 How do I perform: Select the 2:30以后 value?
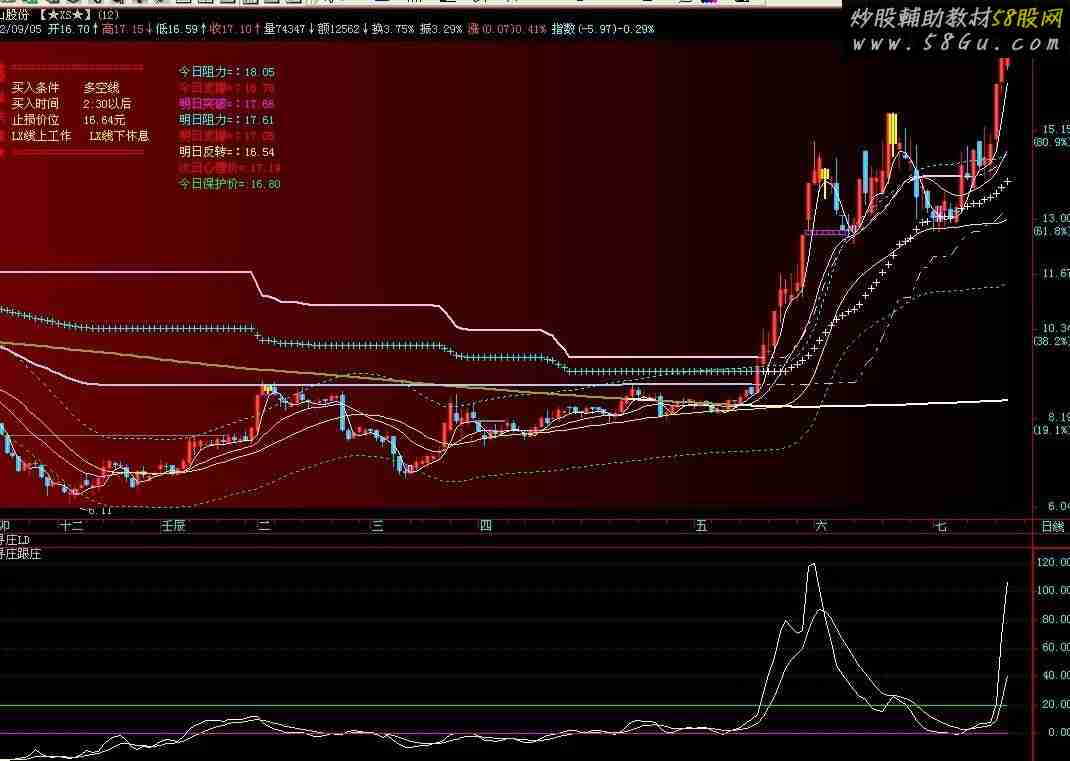pos(107,104)
